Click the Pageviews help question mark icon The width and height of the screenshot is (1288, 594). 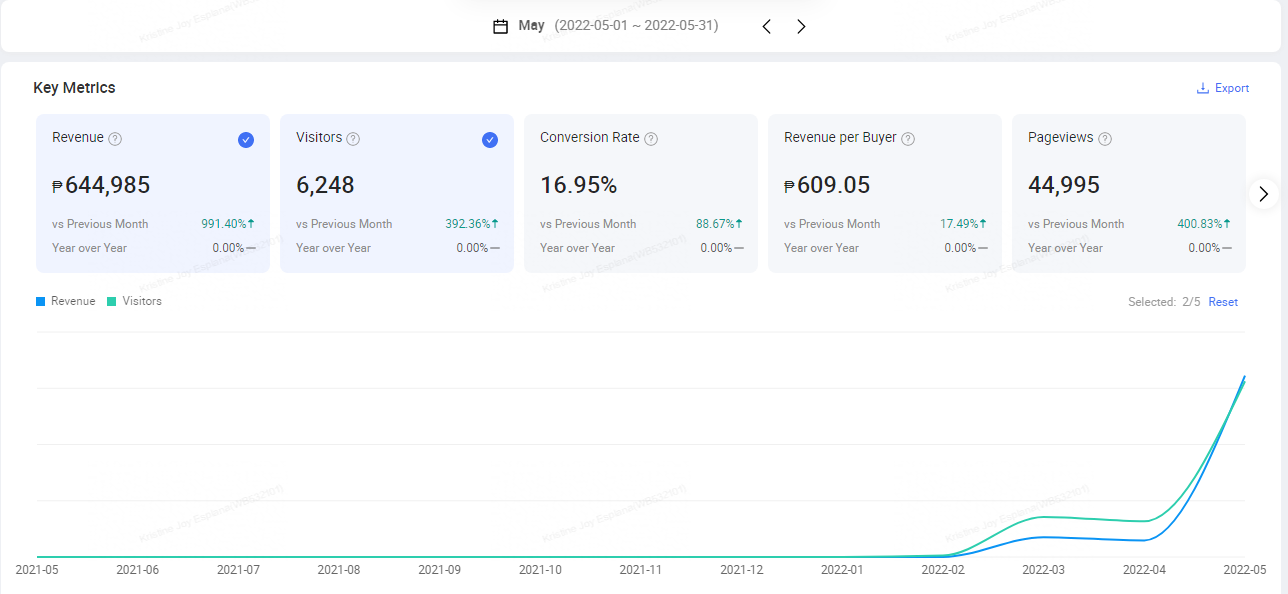pos(1105,139)
